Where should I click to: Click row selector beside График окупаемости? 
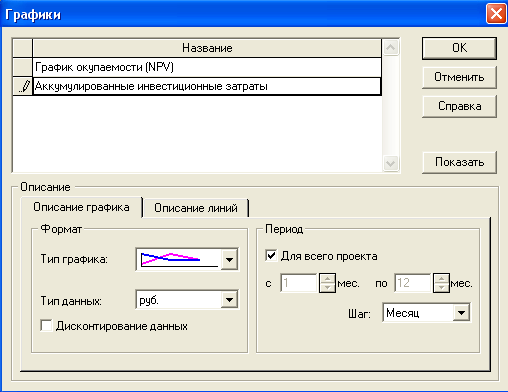click(x=23, y=67)
